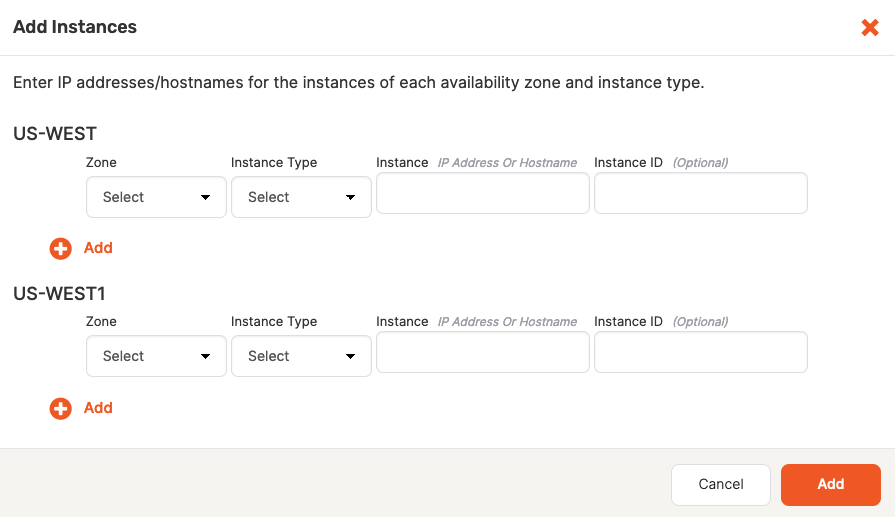Click the plus icon under US-WEST1

pyautogui.click(x=61, y=408)
